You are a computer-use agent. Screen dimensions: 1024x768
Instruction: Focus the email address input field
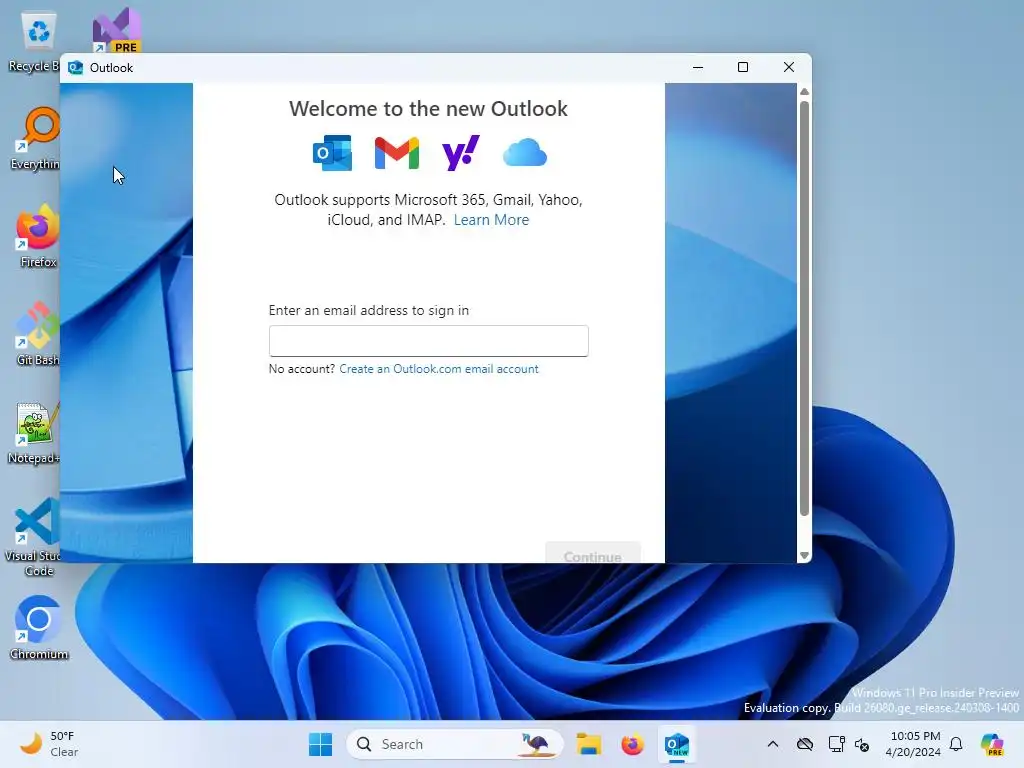click(x=428, y=341)
